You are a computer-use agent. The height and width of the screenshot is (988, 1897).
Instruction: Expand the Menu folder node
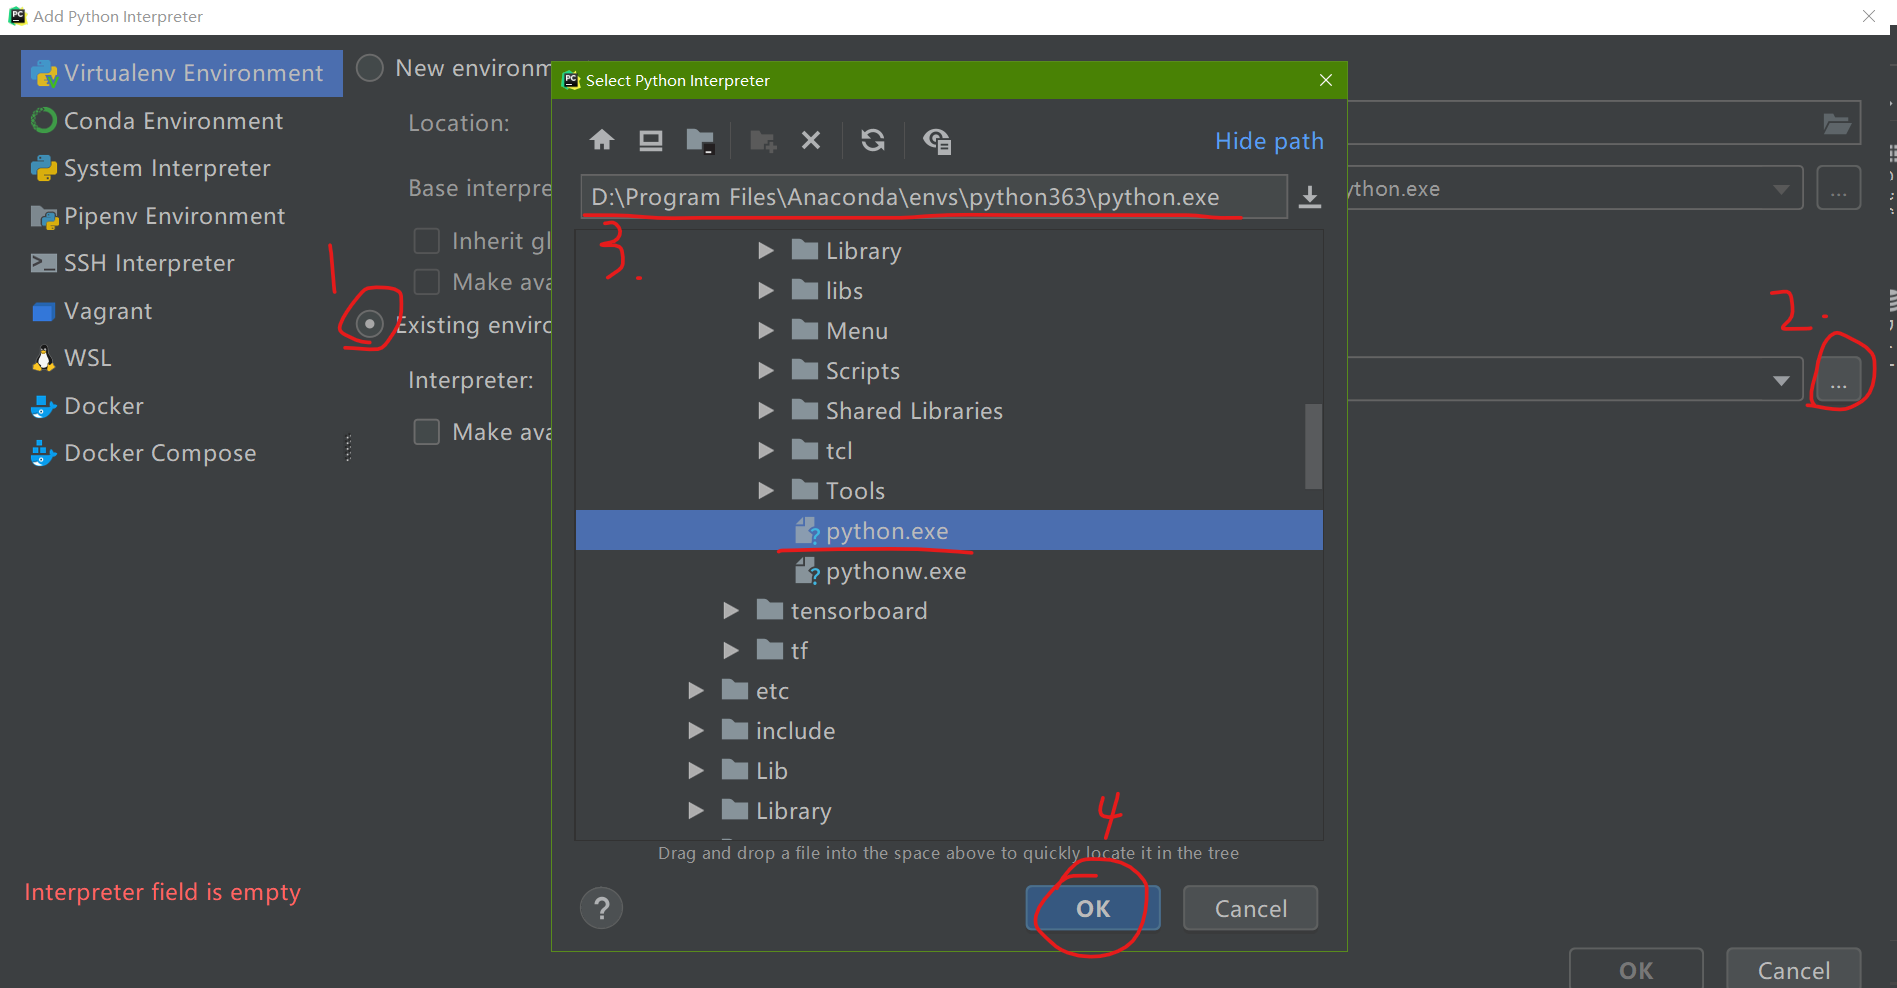(x=766, y=331)
